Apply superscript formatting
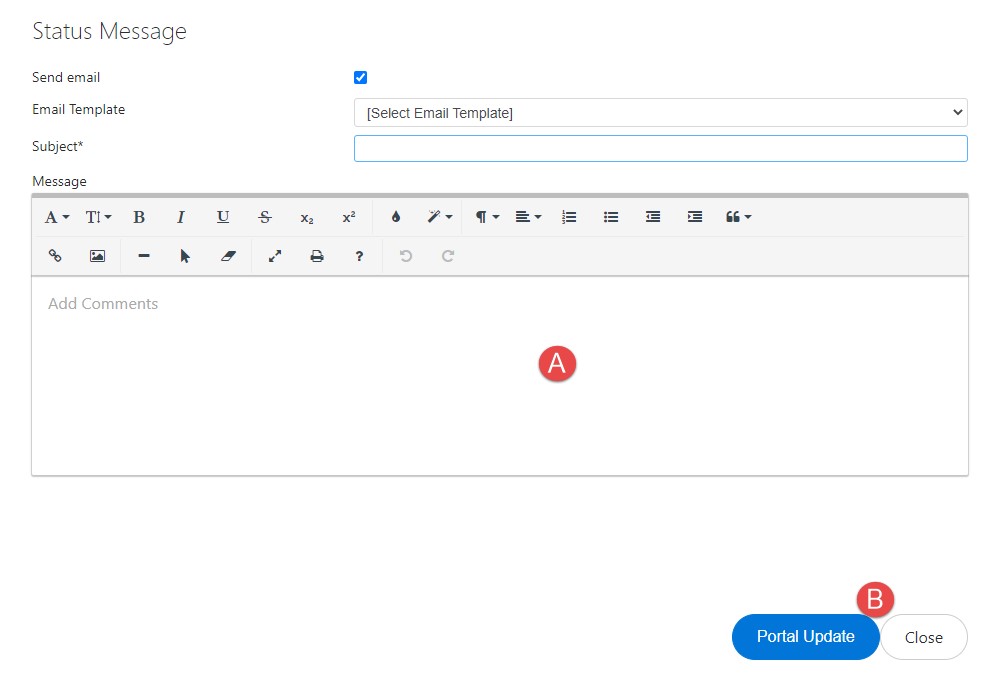 [349, 217]
